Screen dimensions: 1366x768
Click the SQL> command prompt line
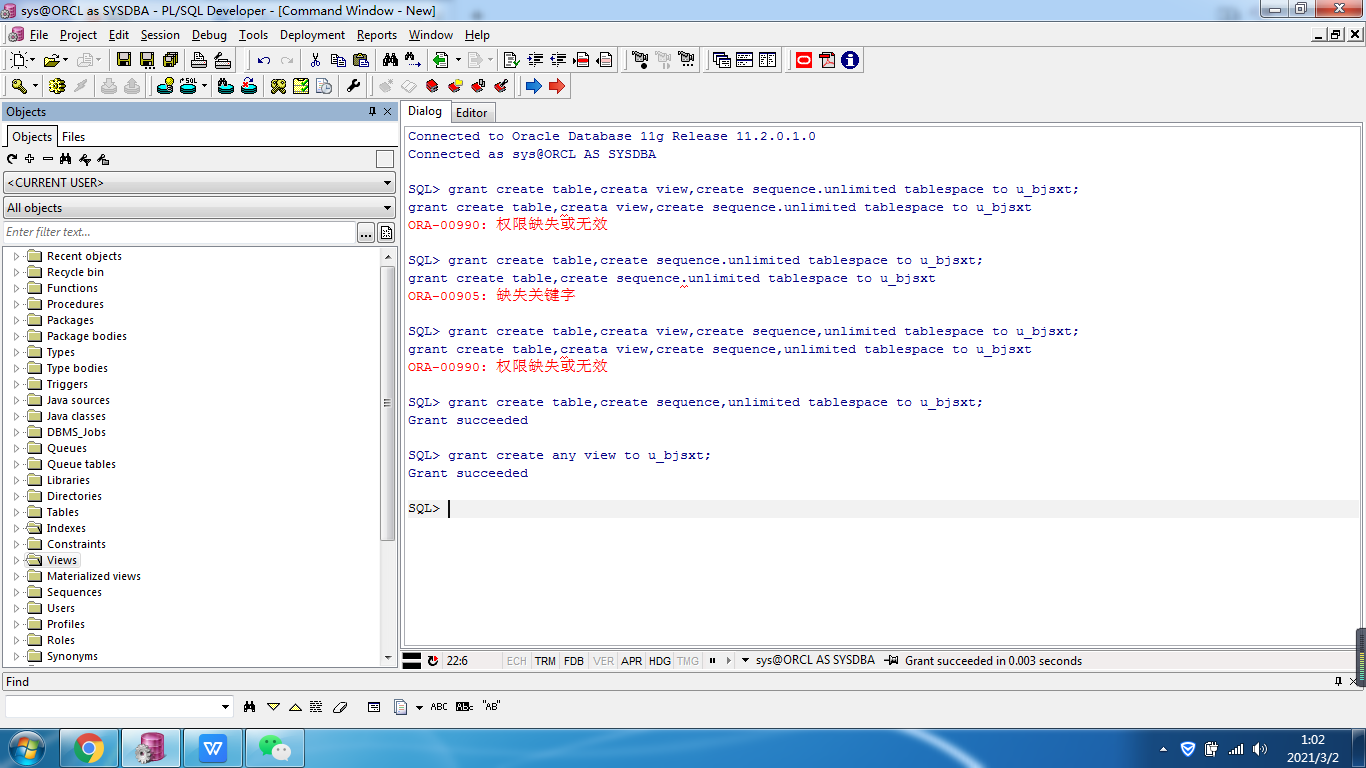point(883,509)
